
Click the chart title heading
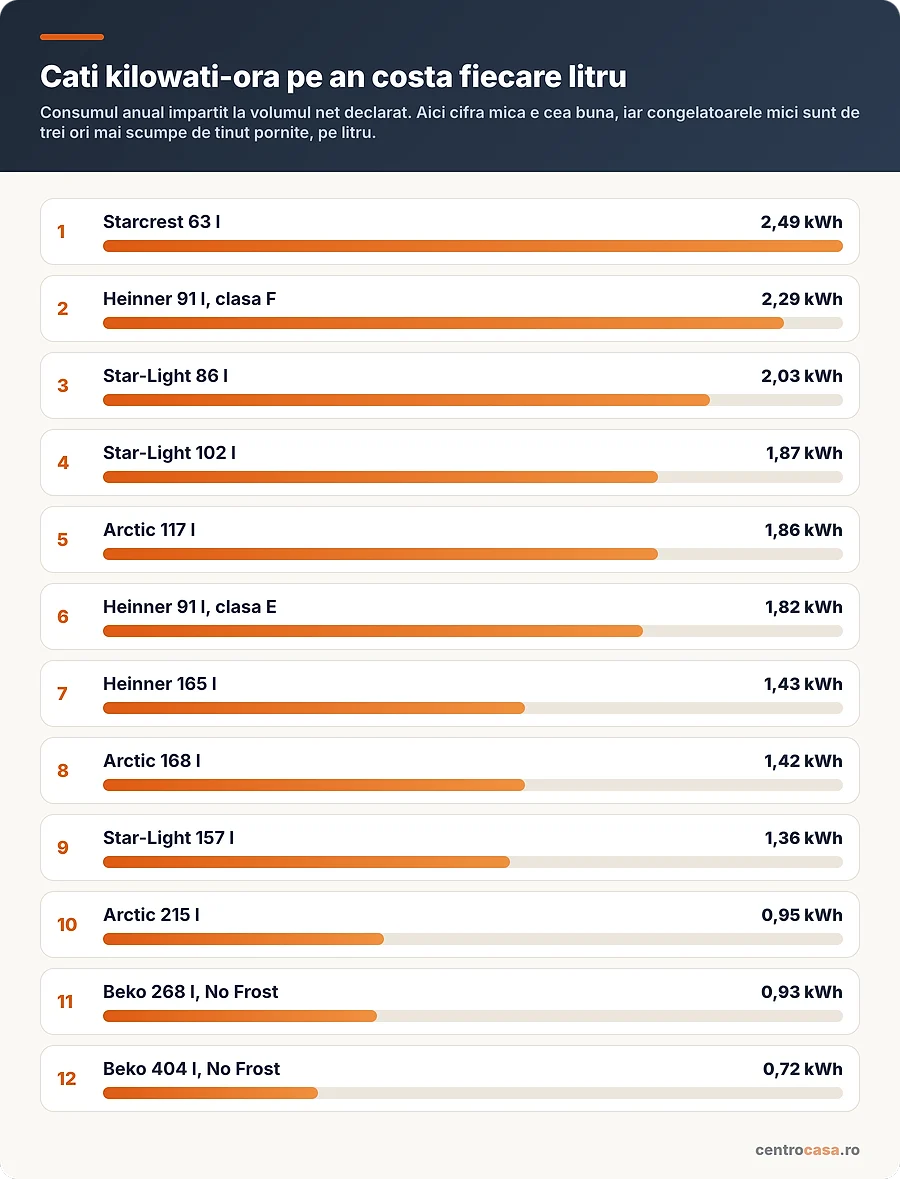(x=333, y=77)
